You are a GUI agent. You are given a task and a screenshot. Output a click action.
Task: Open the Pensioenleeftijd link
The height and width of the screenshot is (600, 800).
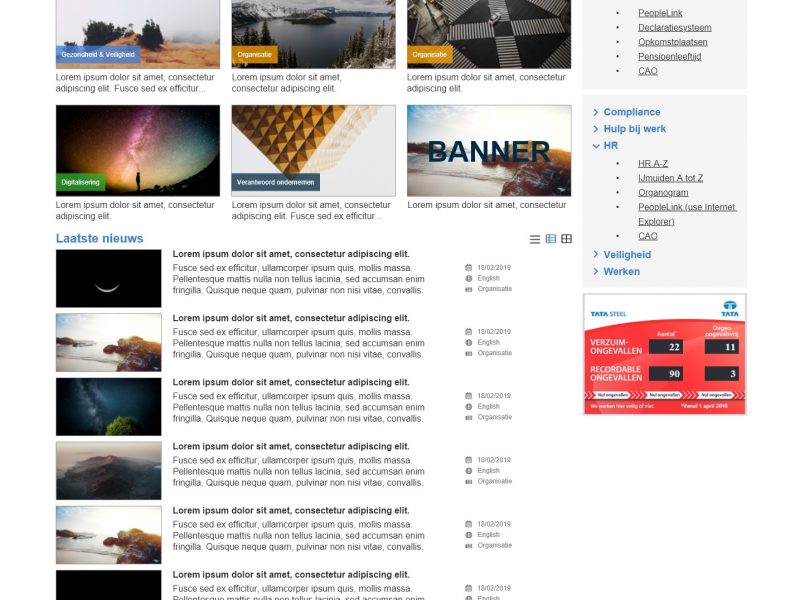pyautogui.click(x=669, y=57)
